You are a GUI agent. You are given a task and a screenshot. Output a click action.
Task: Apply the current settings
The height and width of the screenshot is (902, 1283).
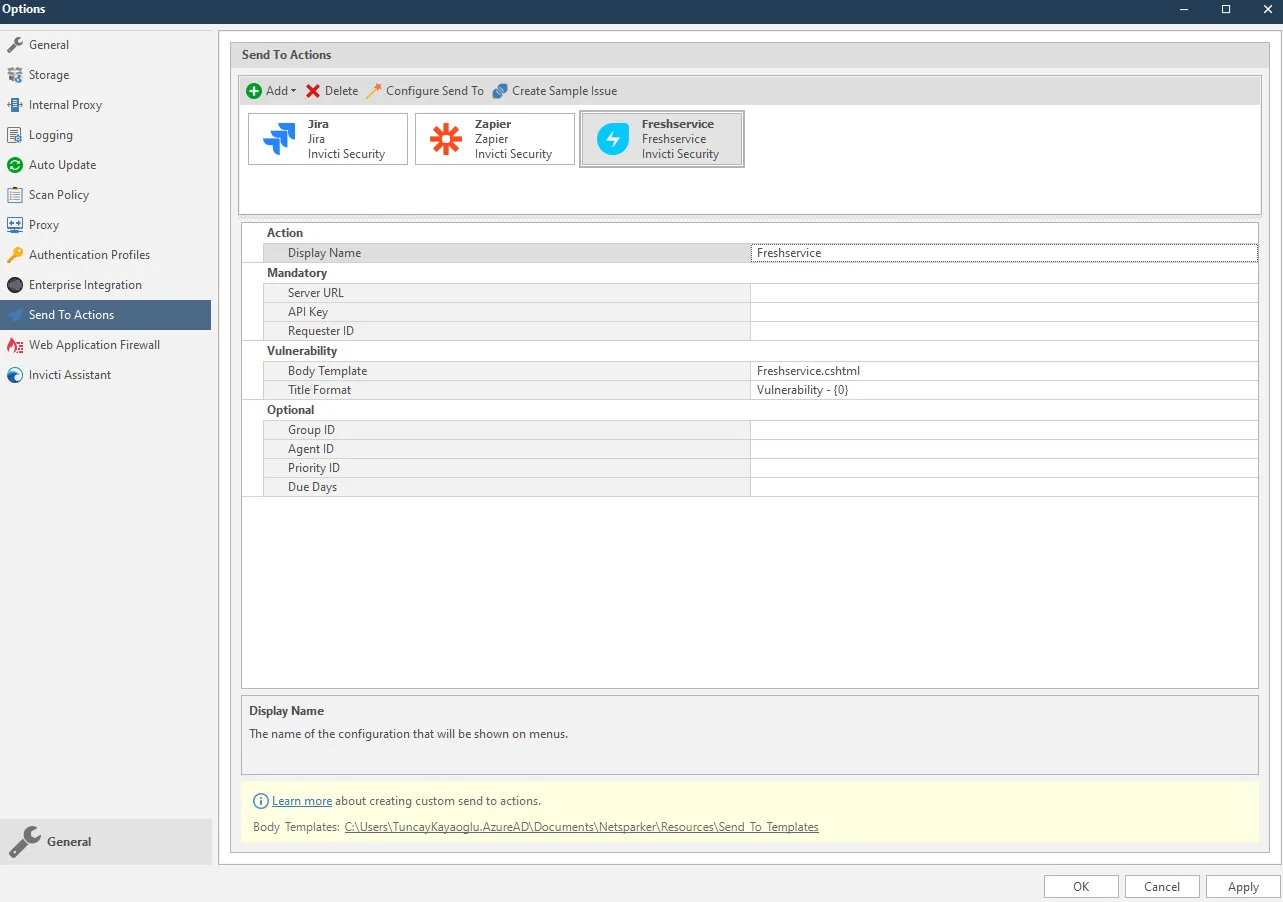[1241, 886]
